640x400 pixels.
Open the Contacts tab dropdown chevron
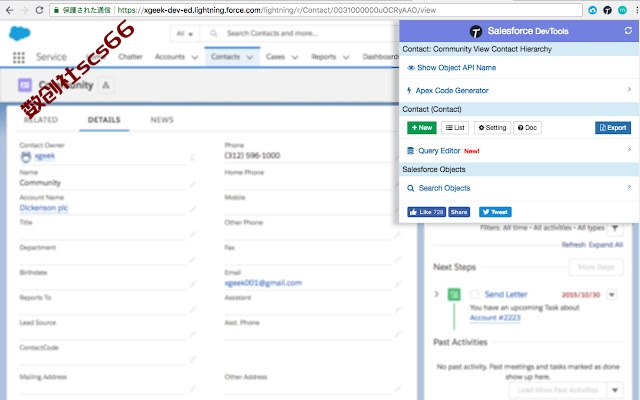(x=249, y=57)
